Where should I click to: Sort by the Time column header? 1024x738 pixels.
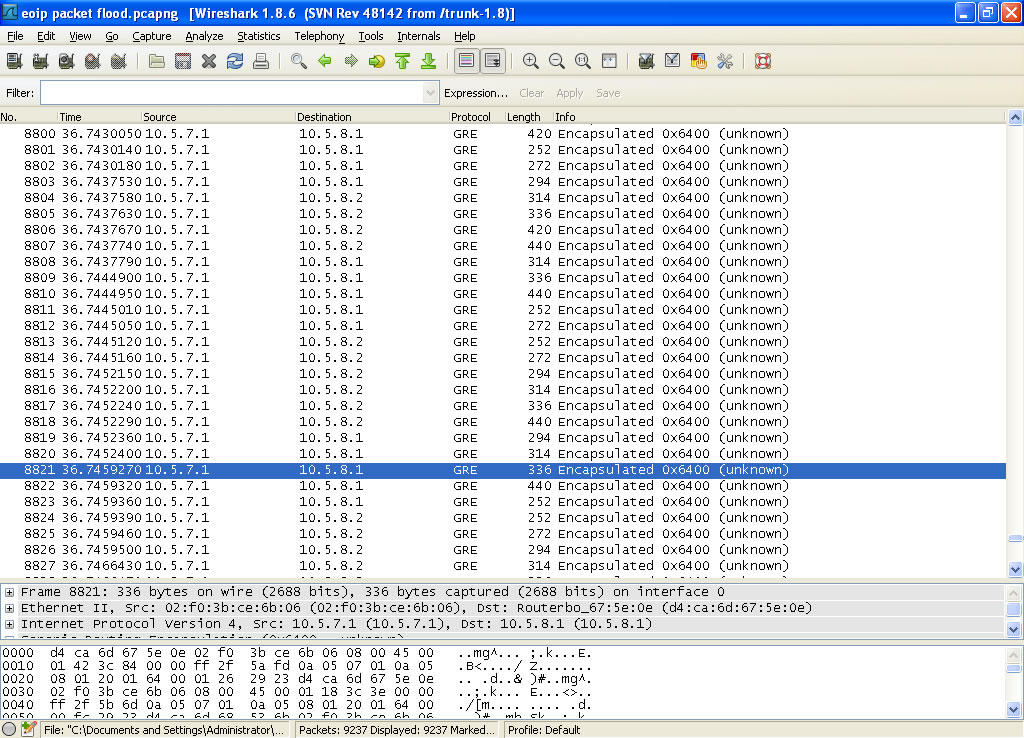point(99,117)
